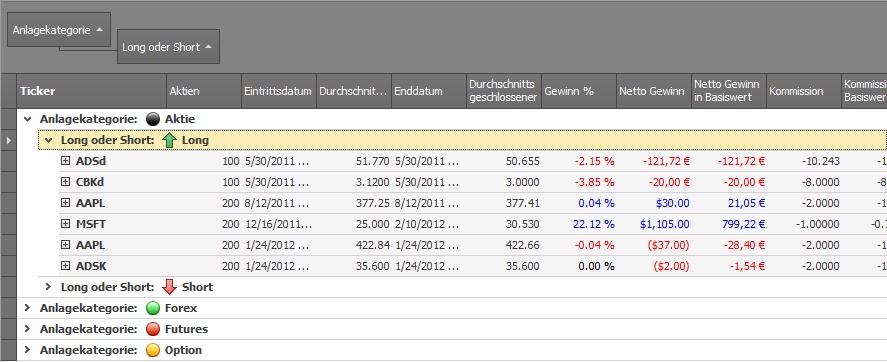Expand the ADSd trade row
The width and height of the screenshot is (887, 362).
pyautogui.click(x=66, y=161)
